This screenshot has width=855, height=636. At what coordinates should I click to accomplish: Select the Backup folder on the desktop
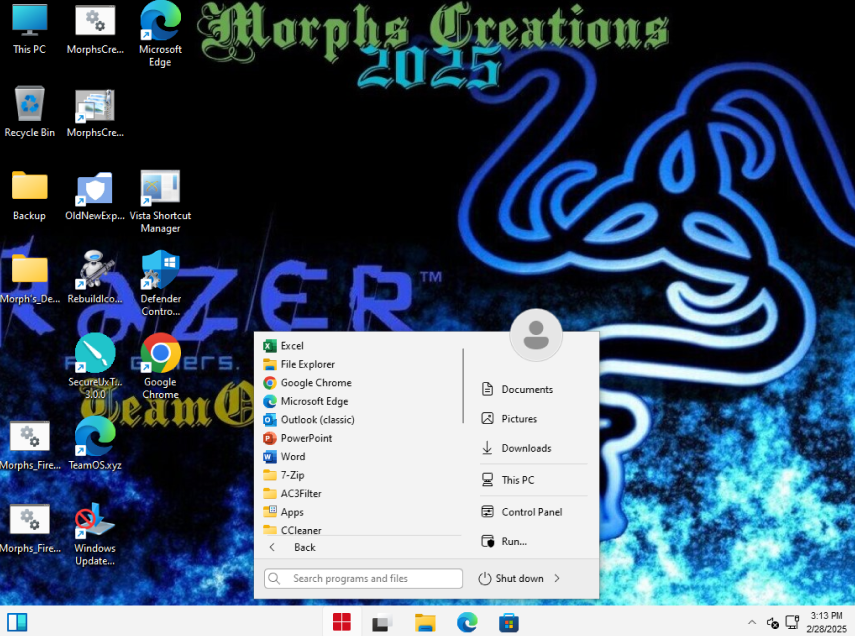tap(29, 196)
